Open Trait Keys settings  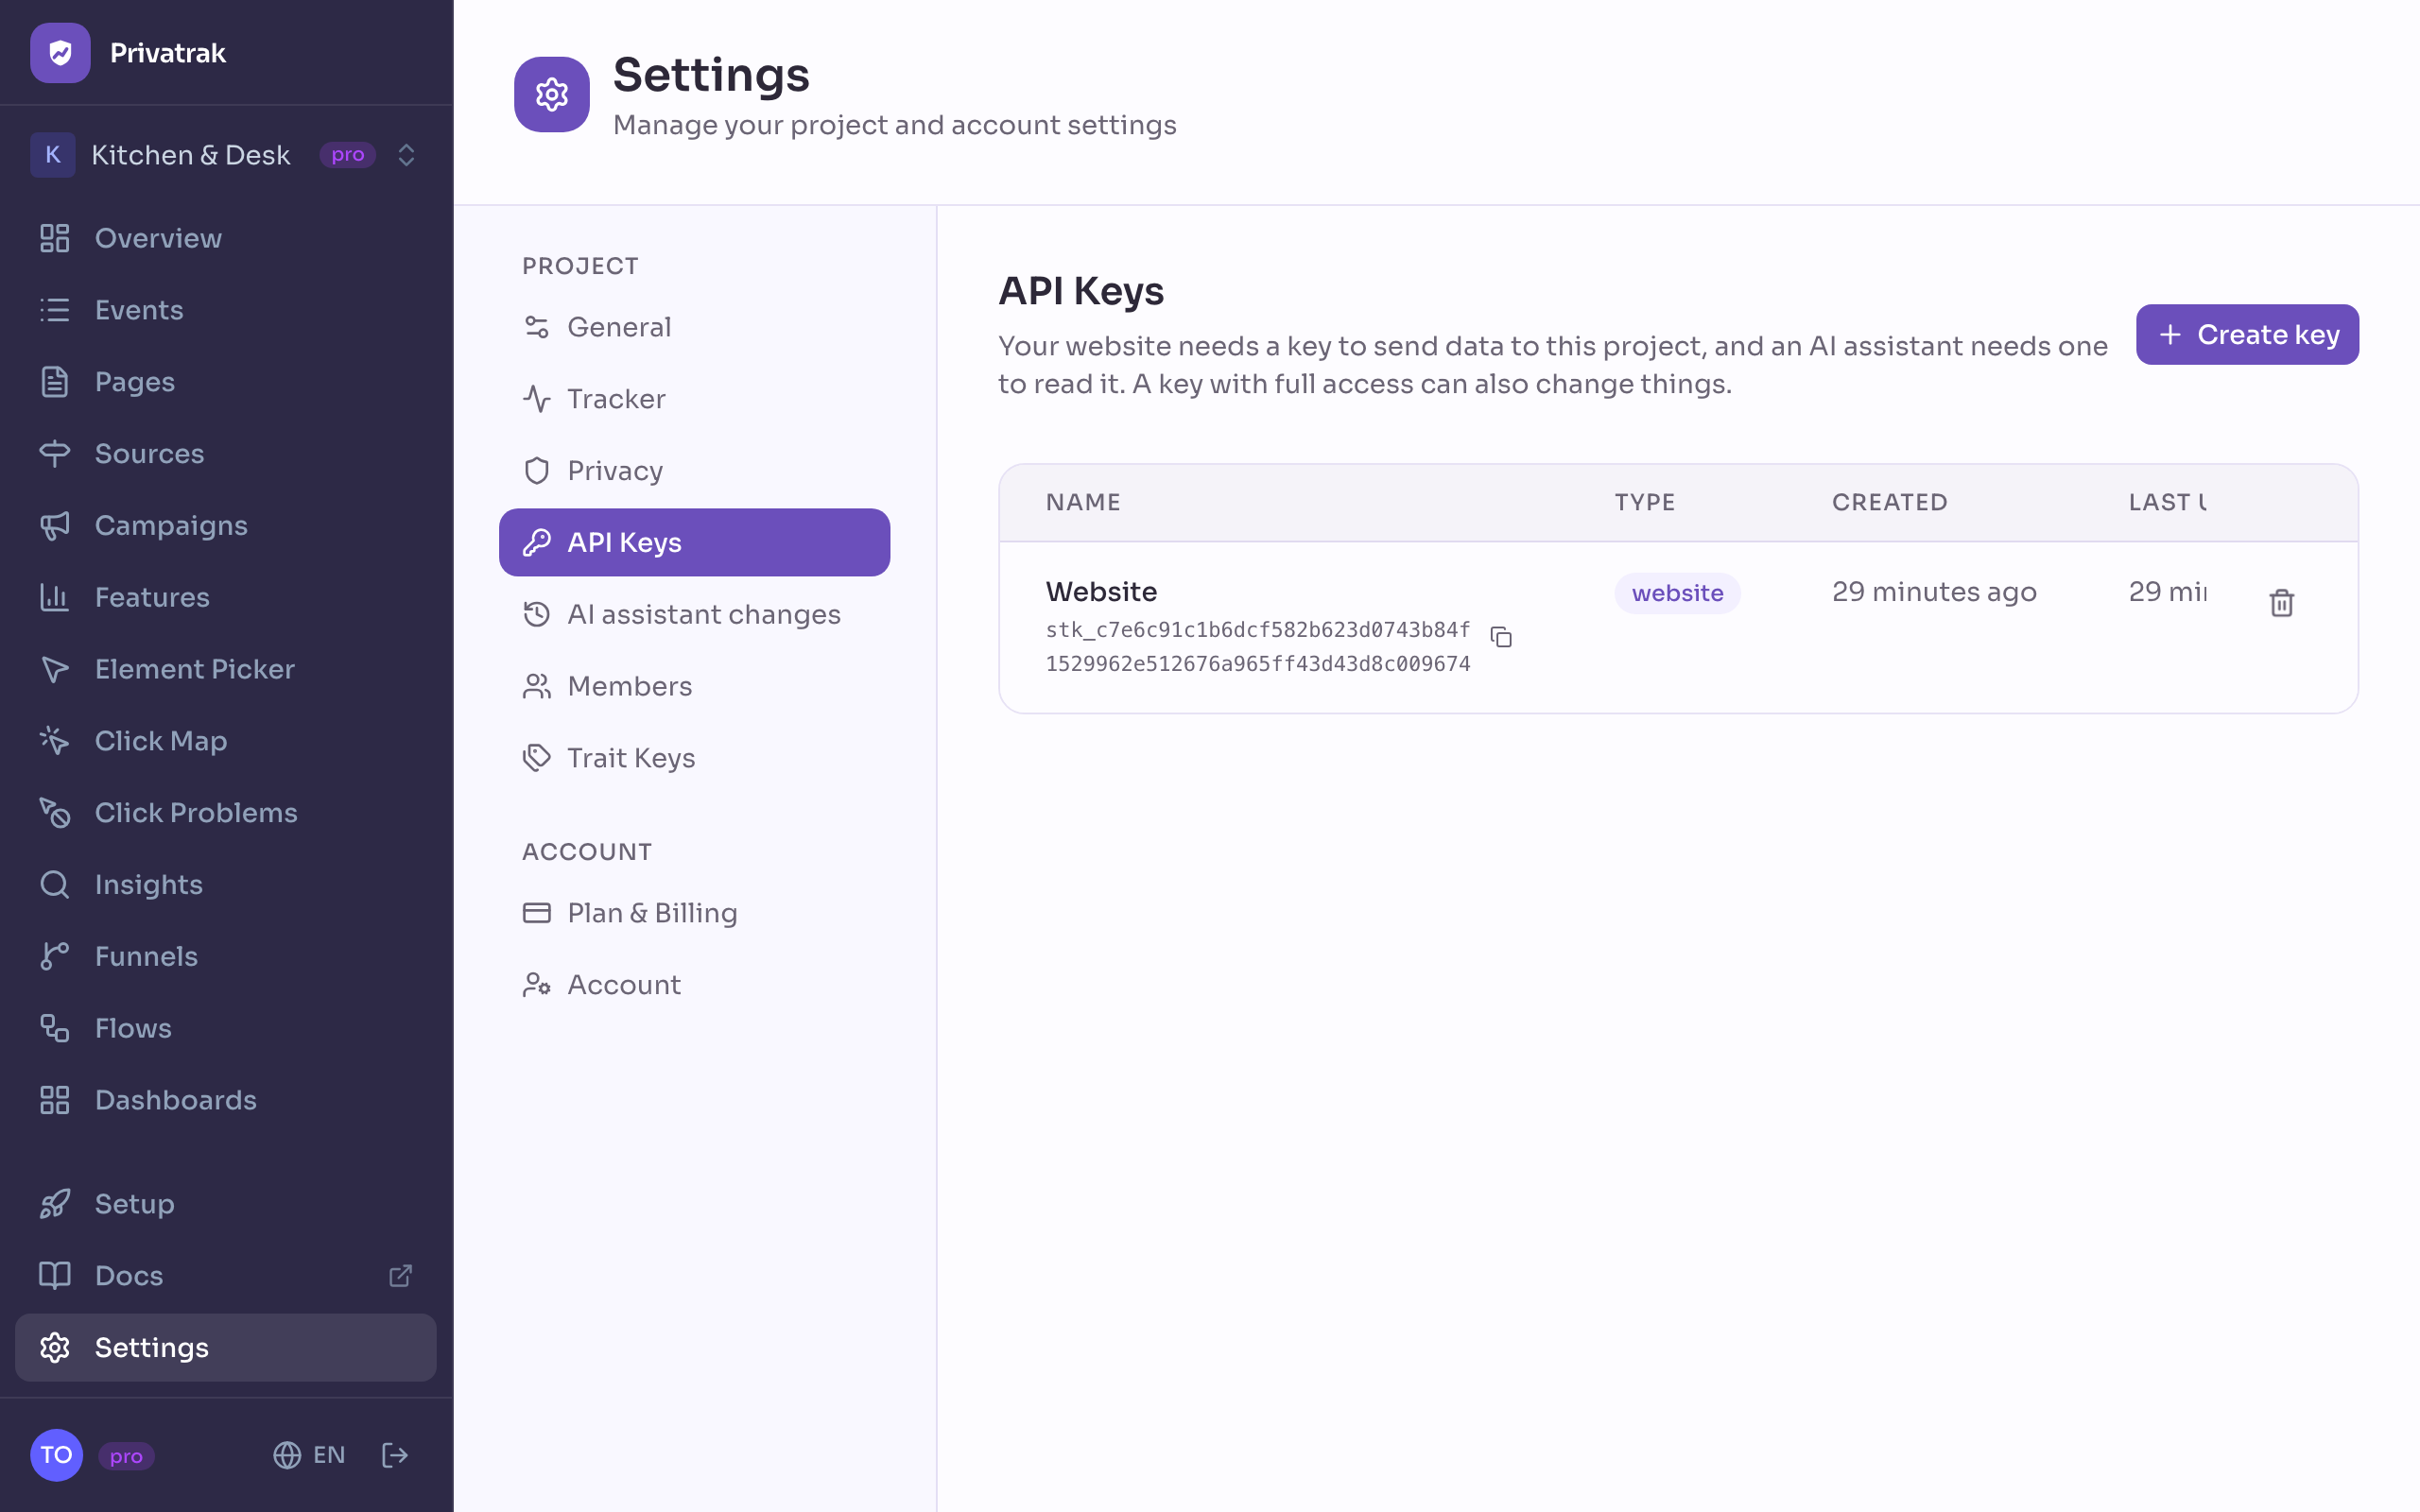[694, 758]
